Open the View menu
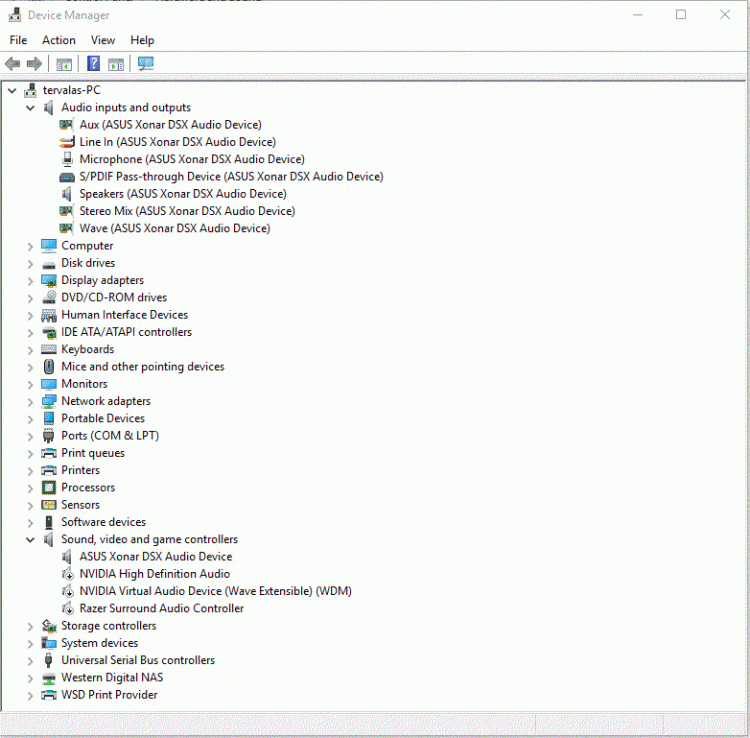 103,40
